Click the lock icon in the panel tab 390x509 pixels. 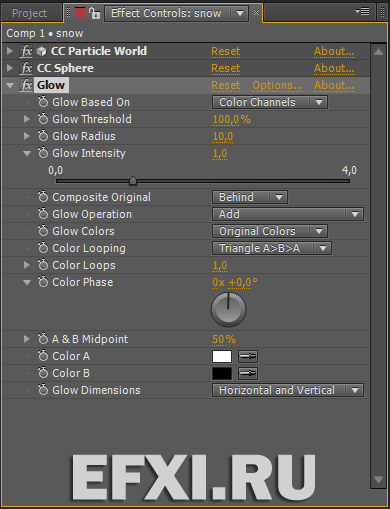coord(95,13)
